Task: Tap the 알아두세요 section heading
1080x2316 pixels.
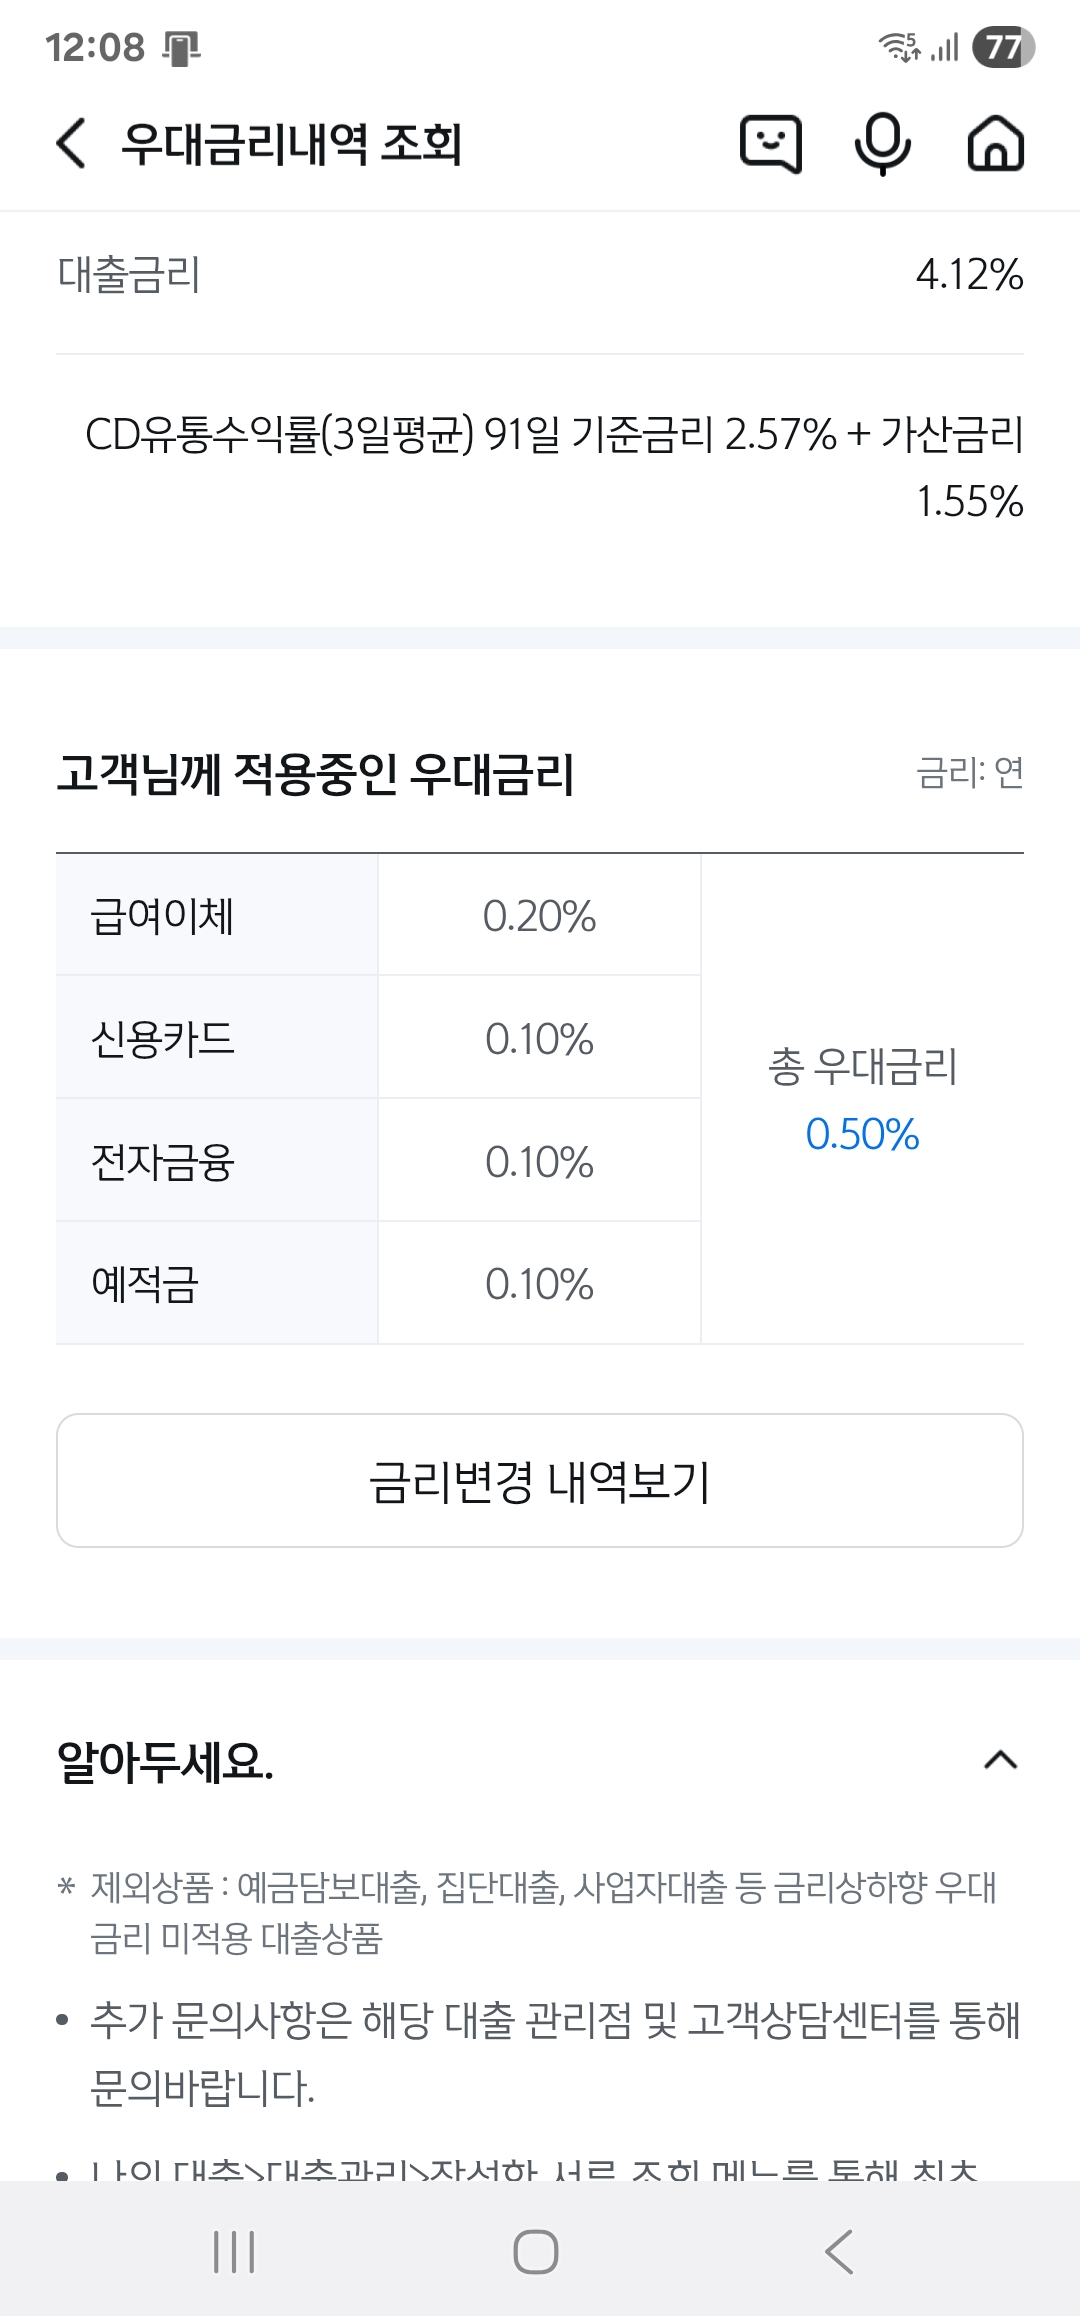Action: click(x=166, y=1761)
